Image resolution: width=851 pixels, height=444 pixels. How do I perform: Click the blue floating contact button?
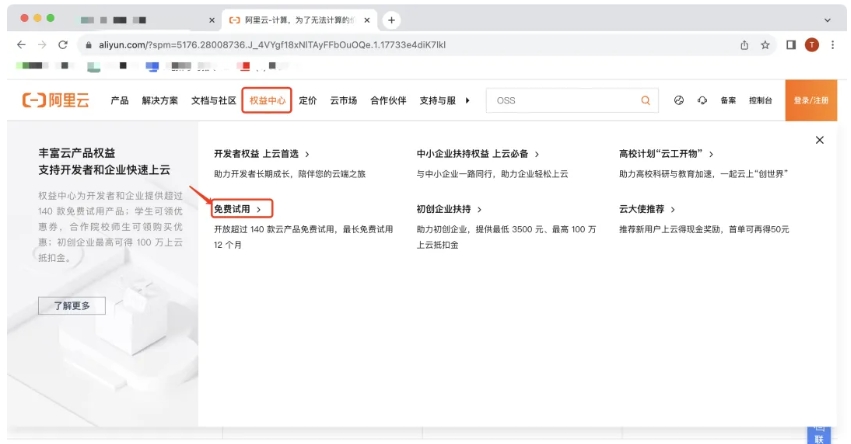tap(818, 435)
